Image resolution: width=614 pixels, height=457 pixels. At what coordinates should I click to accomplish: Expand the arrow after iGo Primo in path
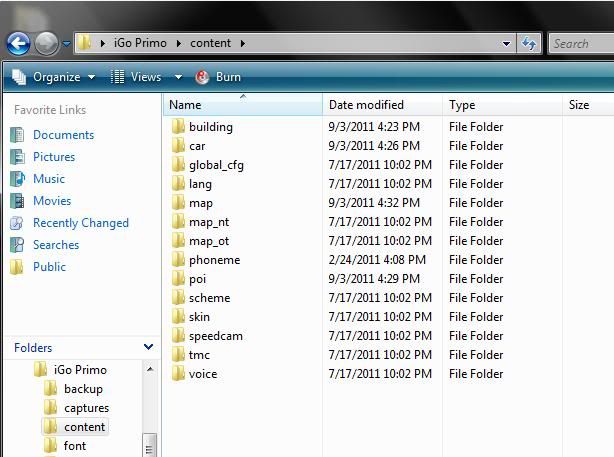click(x=179, y=43)
